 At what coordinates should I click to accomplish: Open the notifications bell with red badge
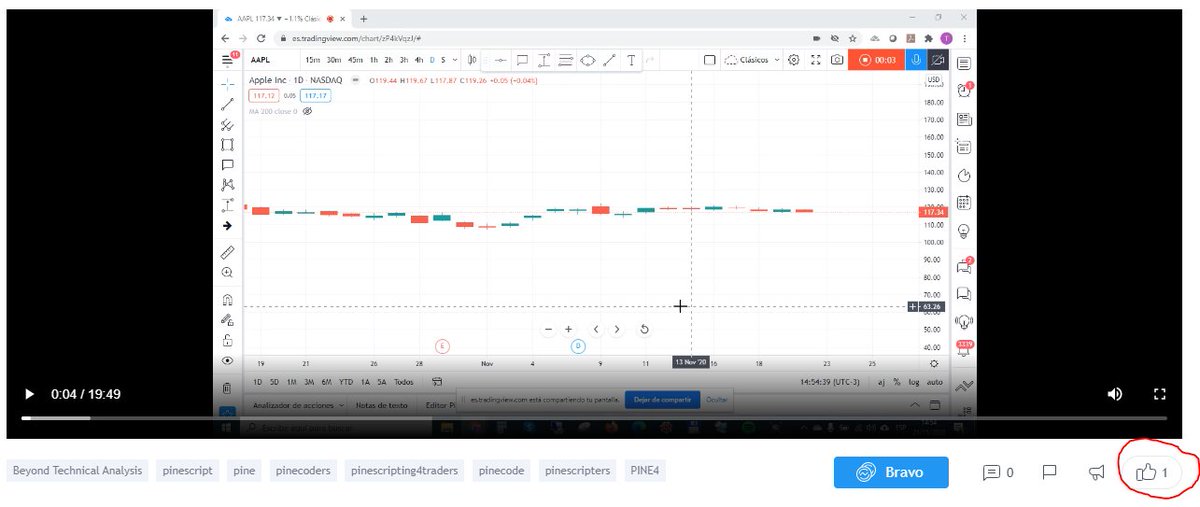pos(964,349)
